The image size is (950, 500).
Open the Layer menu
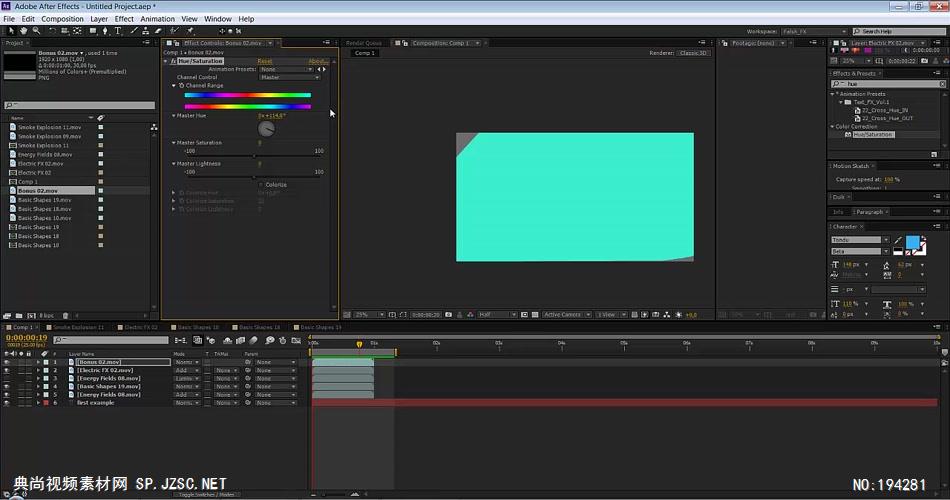99,19
